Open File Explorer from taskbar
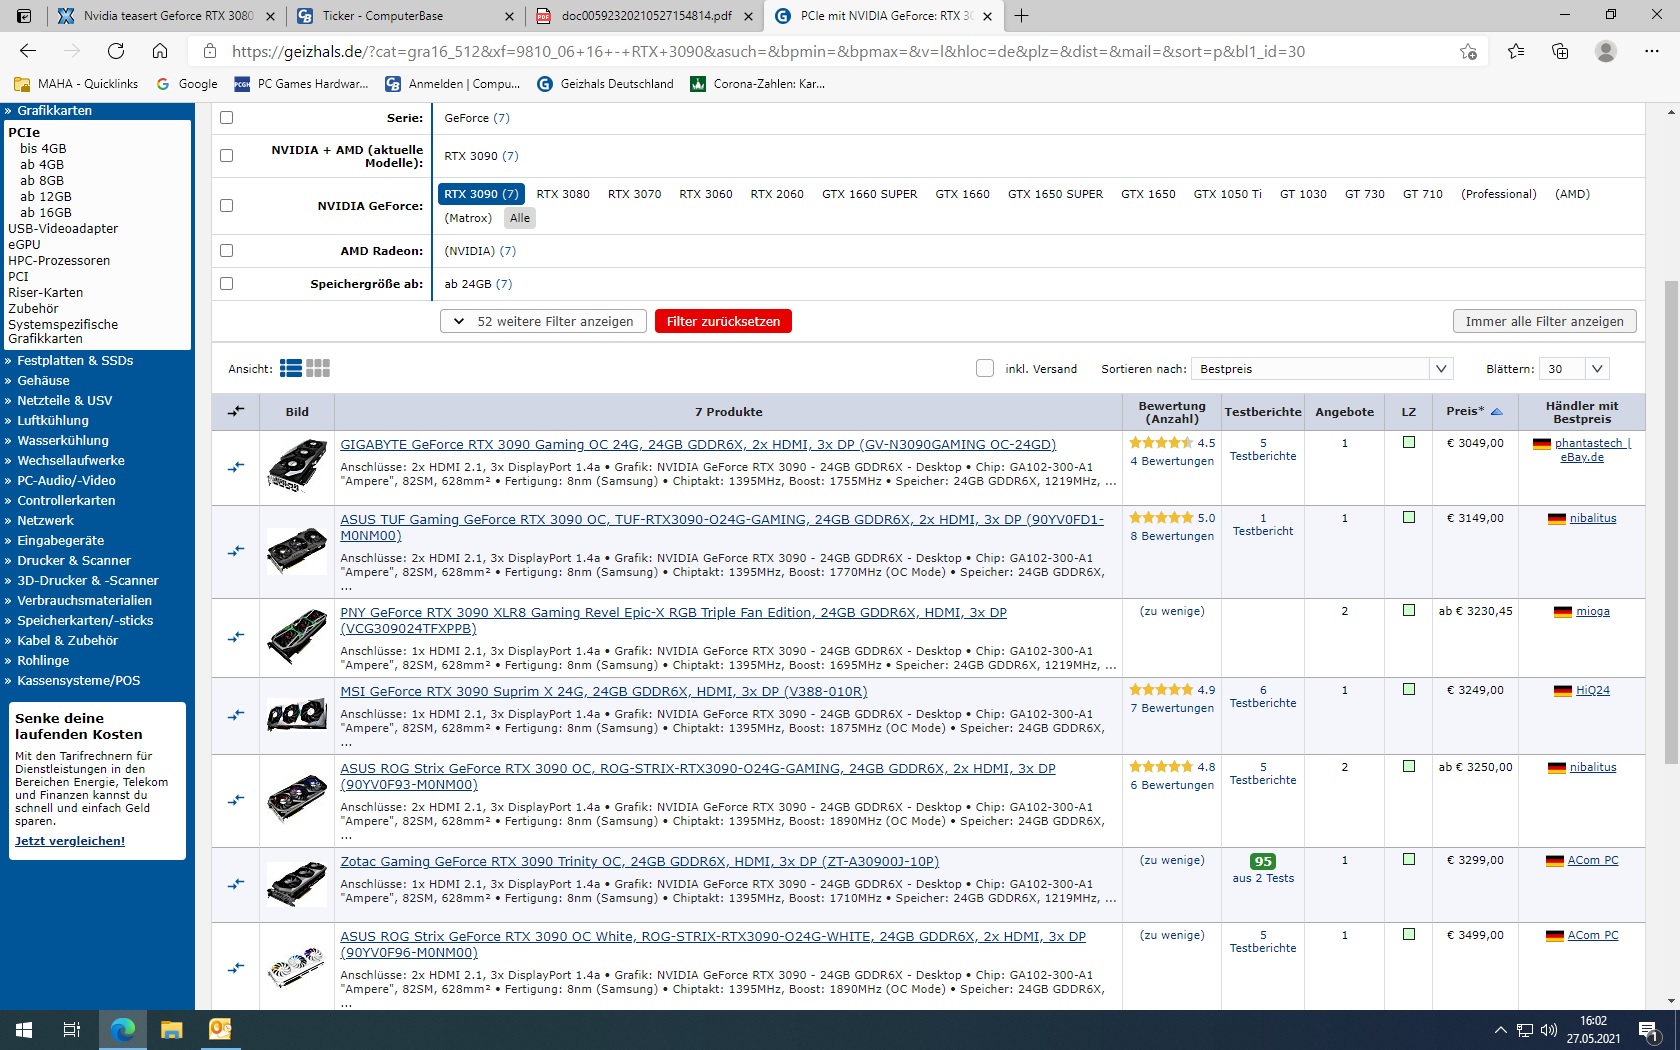Viewport: 1680px width, 1050px height. (x=171, y=1030)
